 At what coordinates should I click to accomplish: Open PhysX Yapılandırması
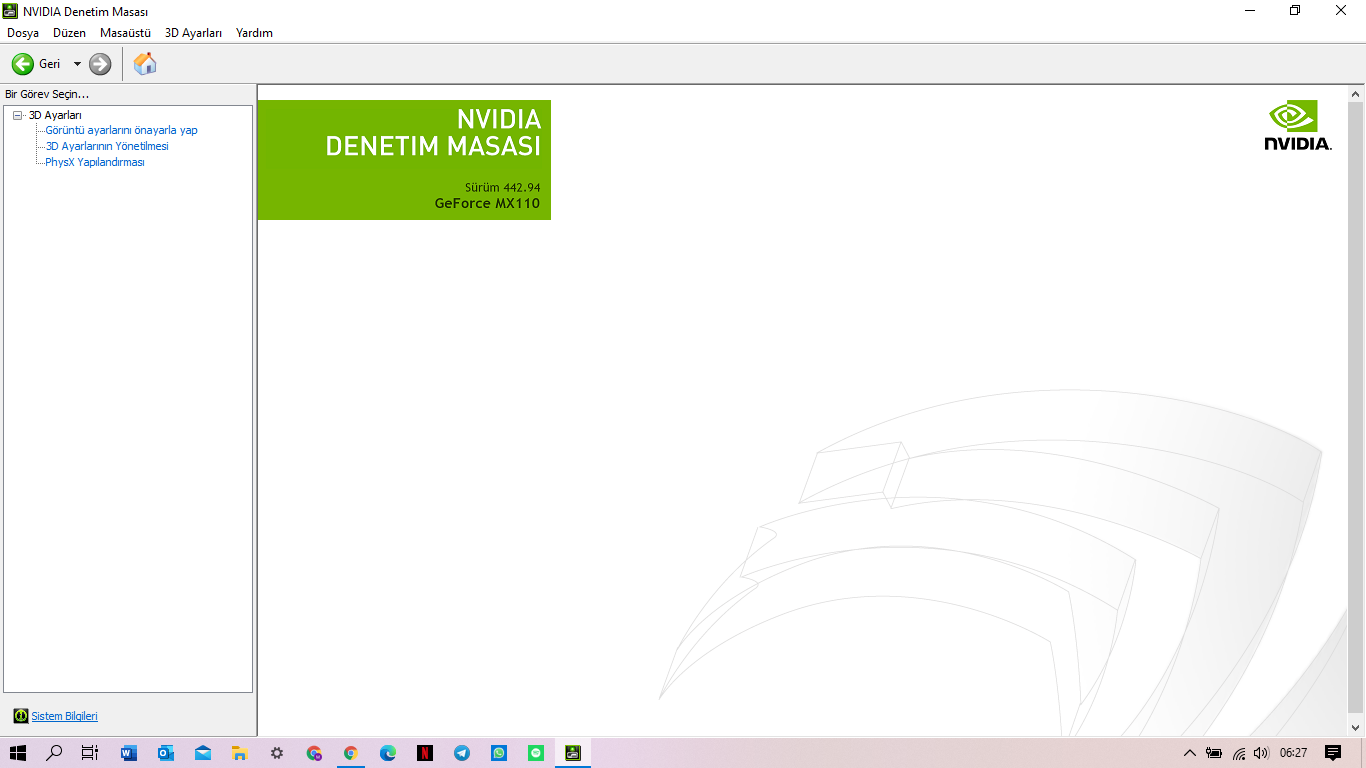(x=95, y=162)
